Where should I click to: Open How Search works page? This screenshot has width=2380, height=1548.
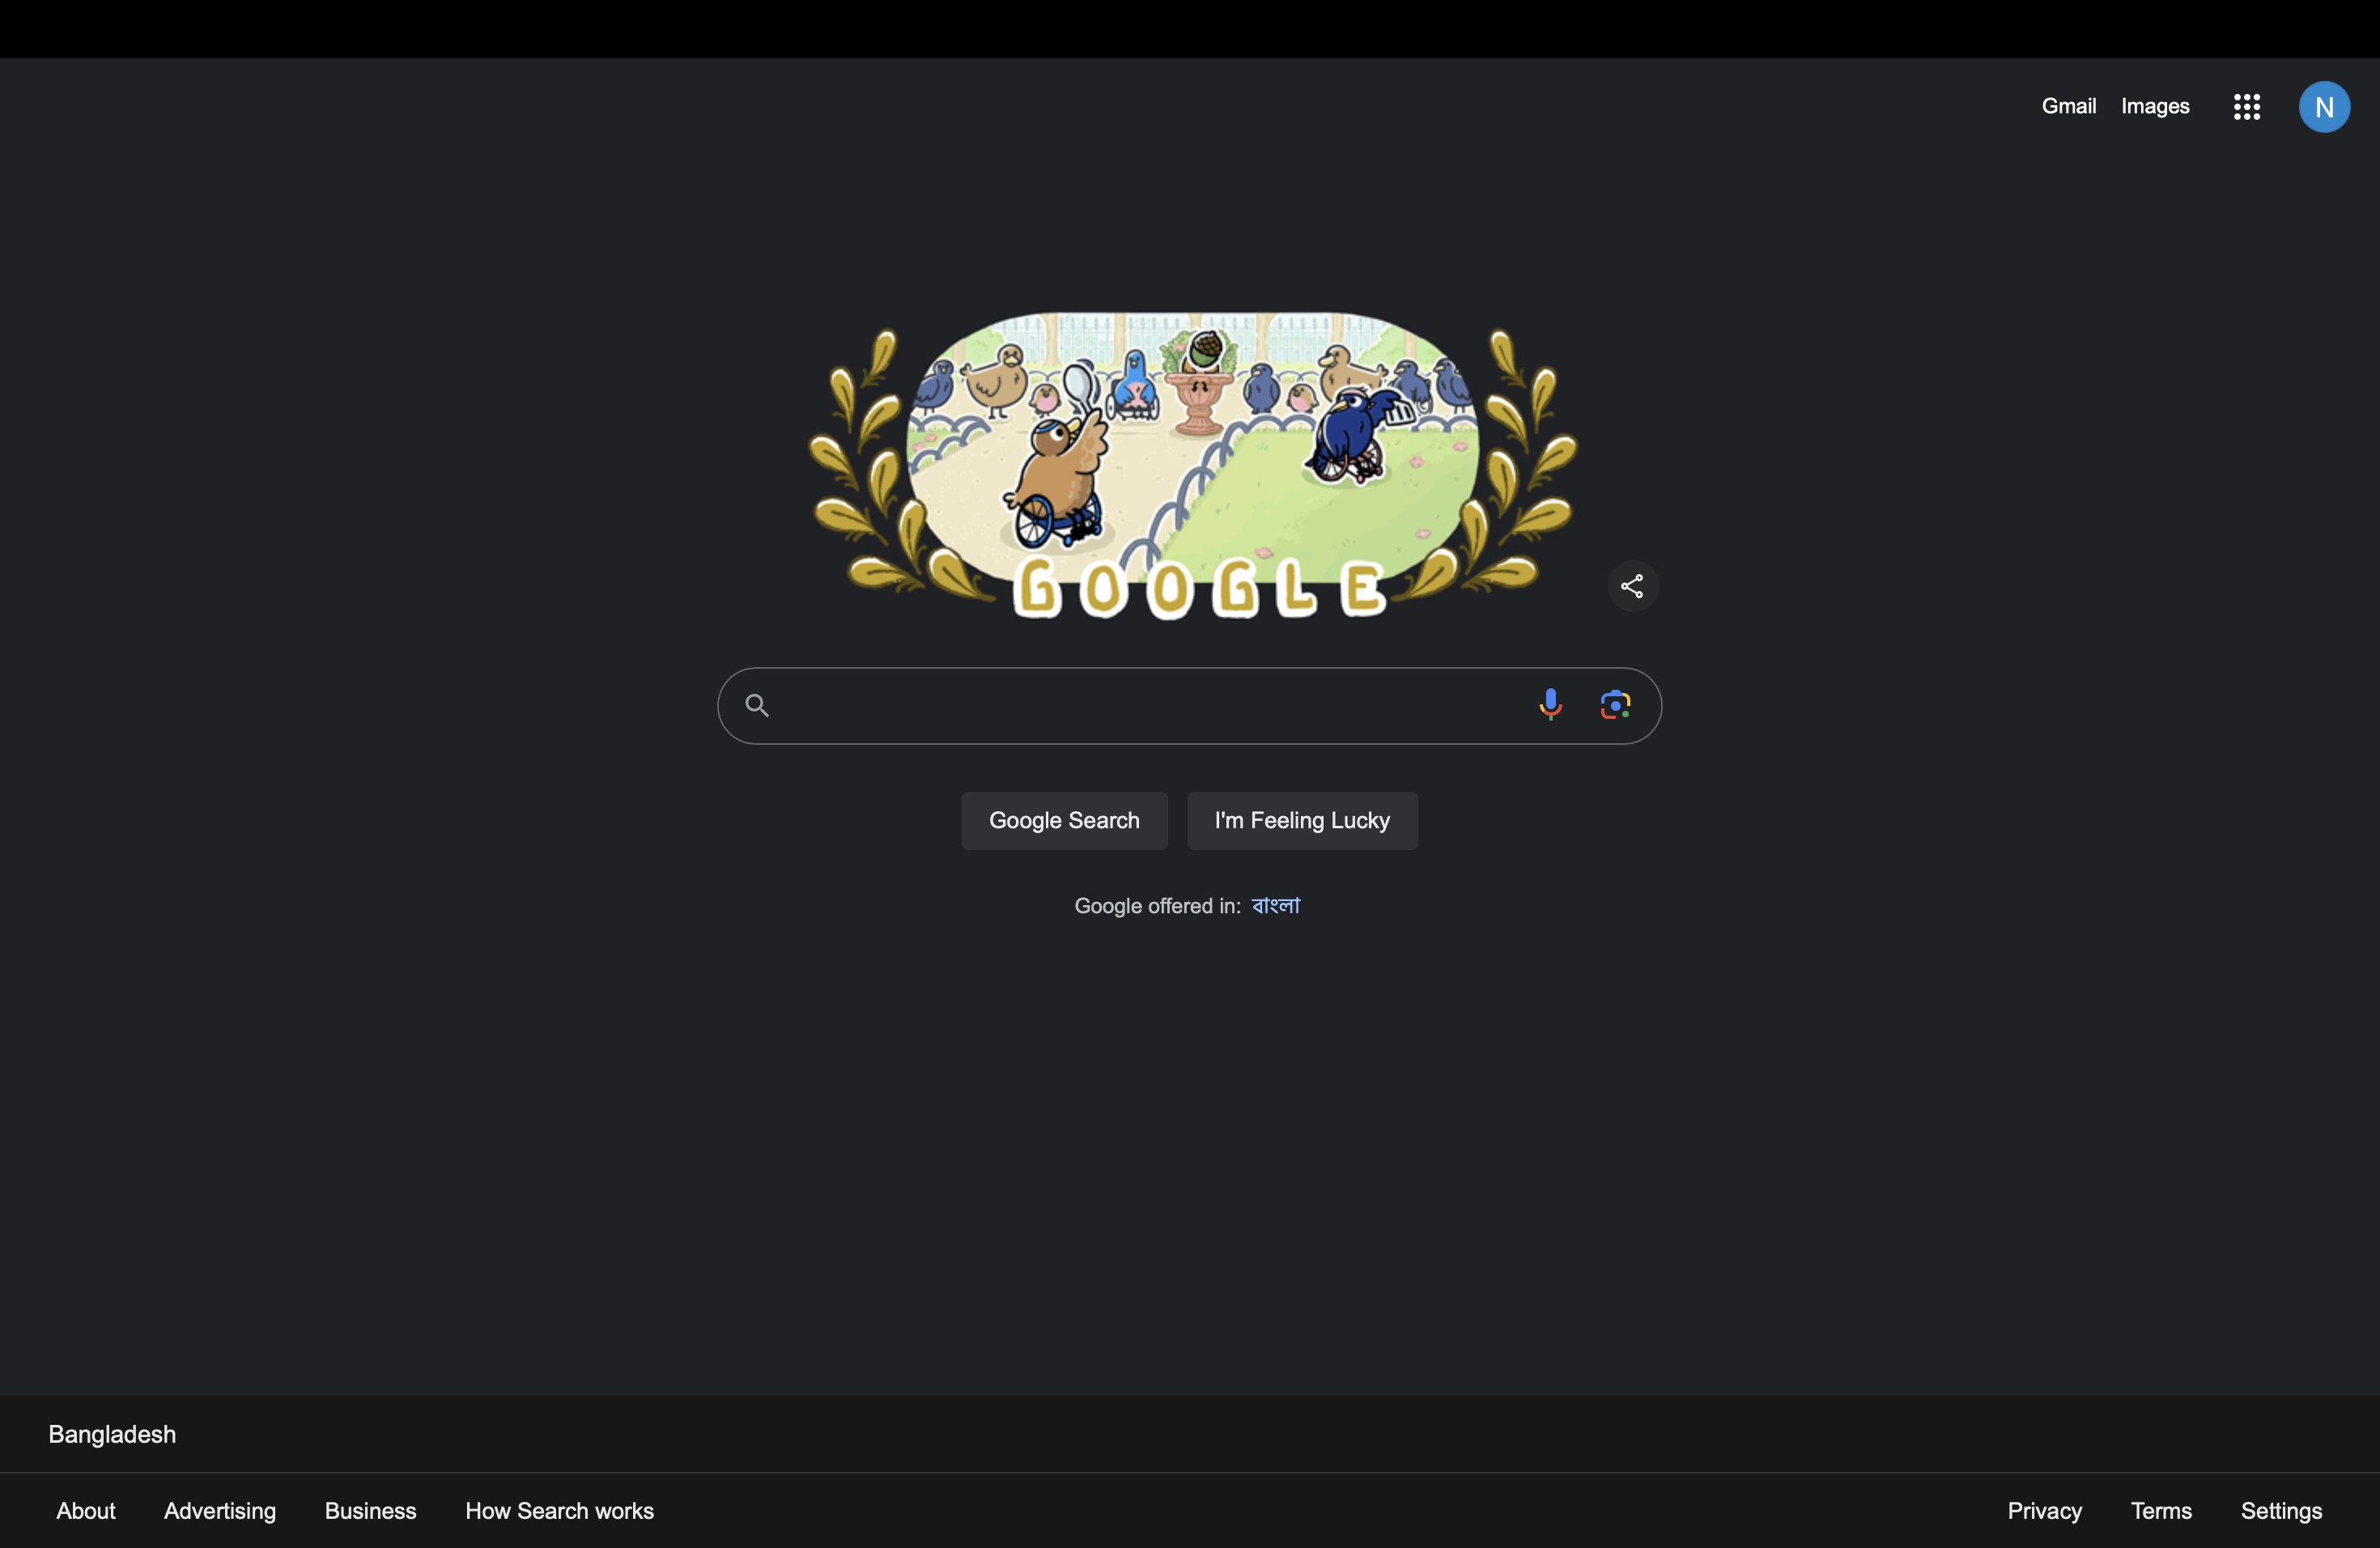coord(559,1510)
